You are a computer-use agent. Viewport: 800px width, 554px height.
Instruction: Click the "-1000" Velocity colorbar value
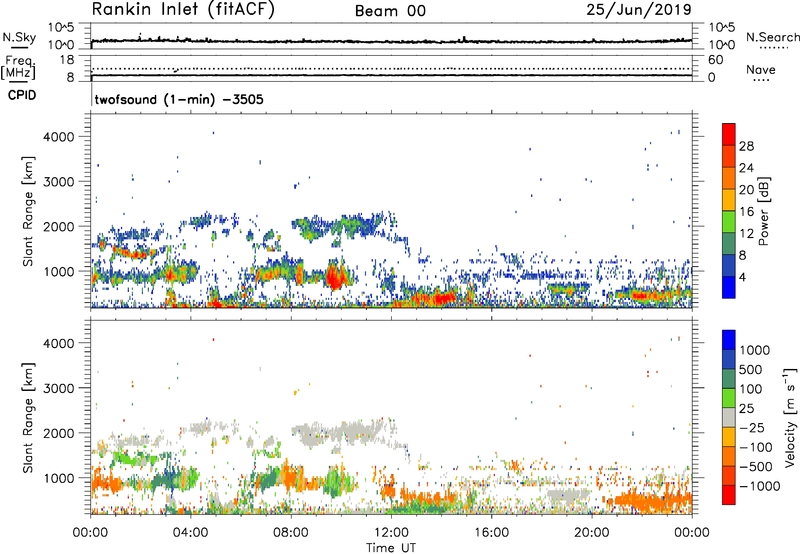[759, 486]
